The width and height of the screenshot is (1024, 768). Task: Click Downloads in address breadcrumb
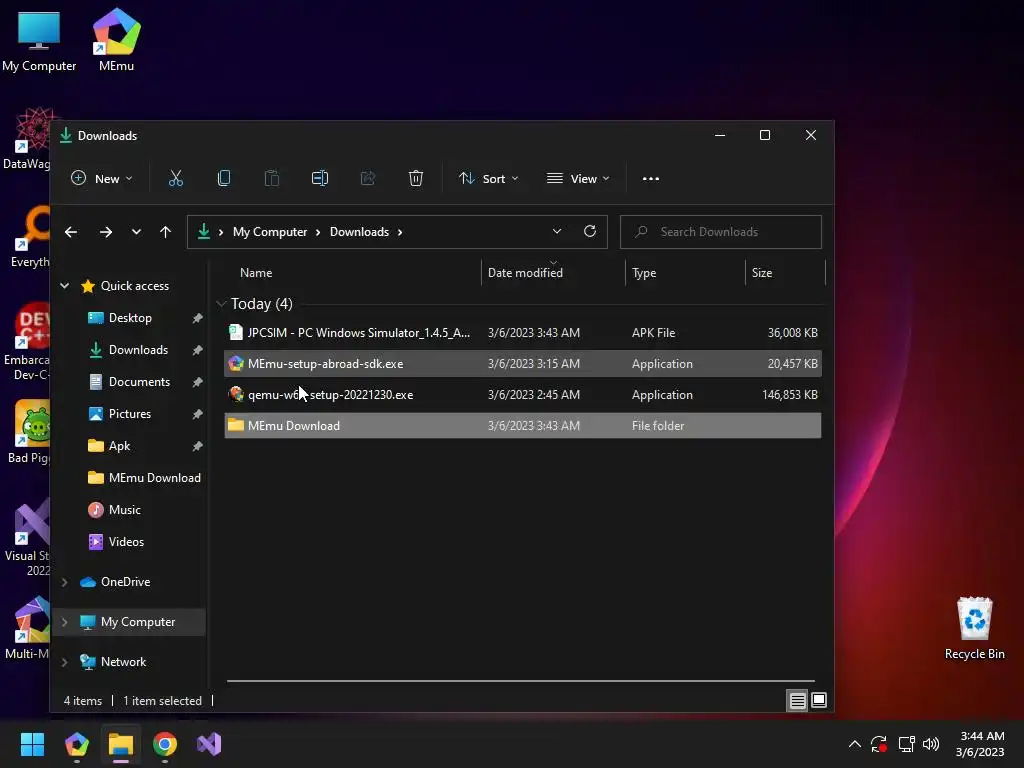coord(359,232)
